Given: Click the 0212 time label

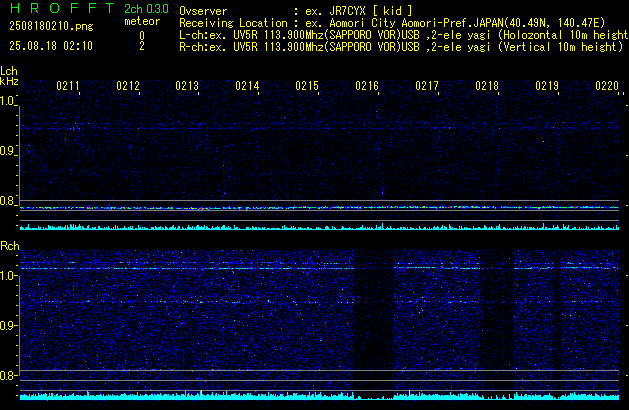Looking at the screenshot, I should pyautogui.click(x=128, y=86).
